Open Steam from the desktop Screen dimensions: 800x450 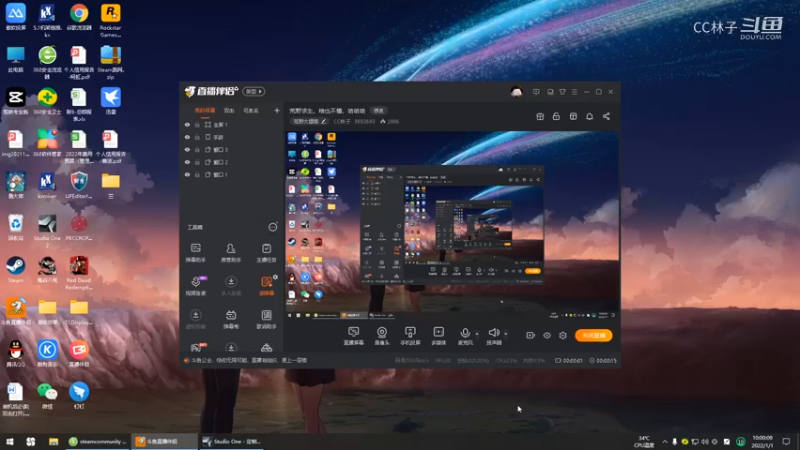tap(15, 269)
